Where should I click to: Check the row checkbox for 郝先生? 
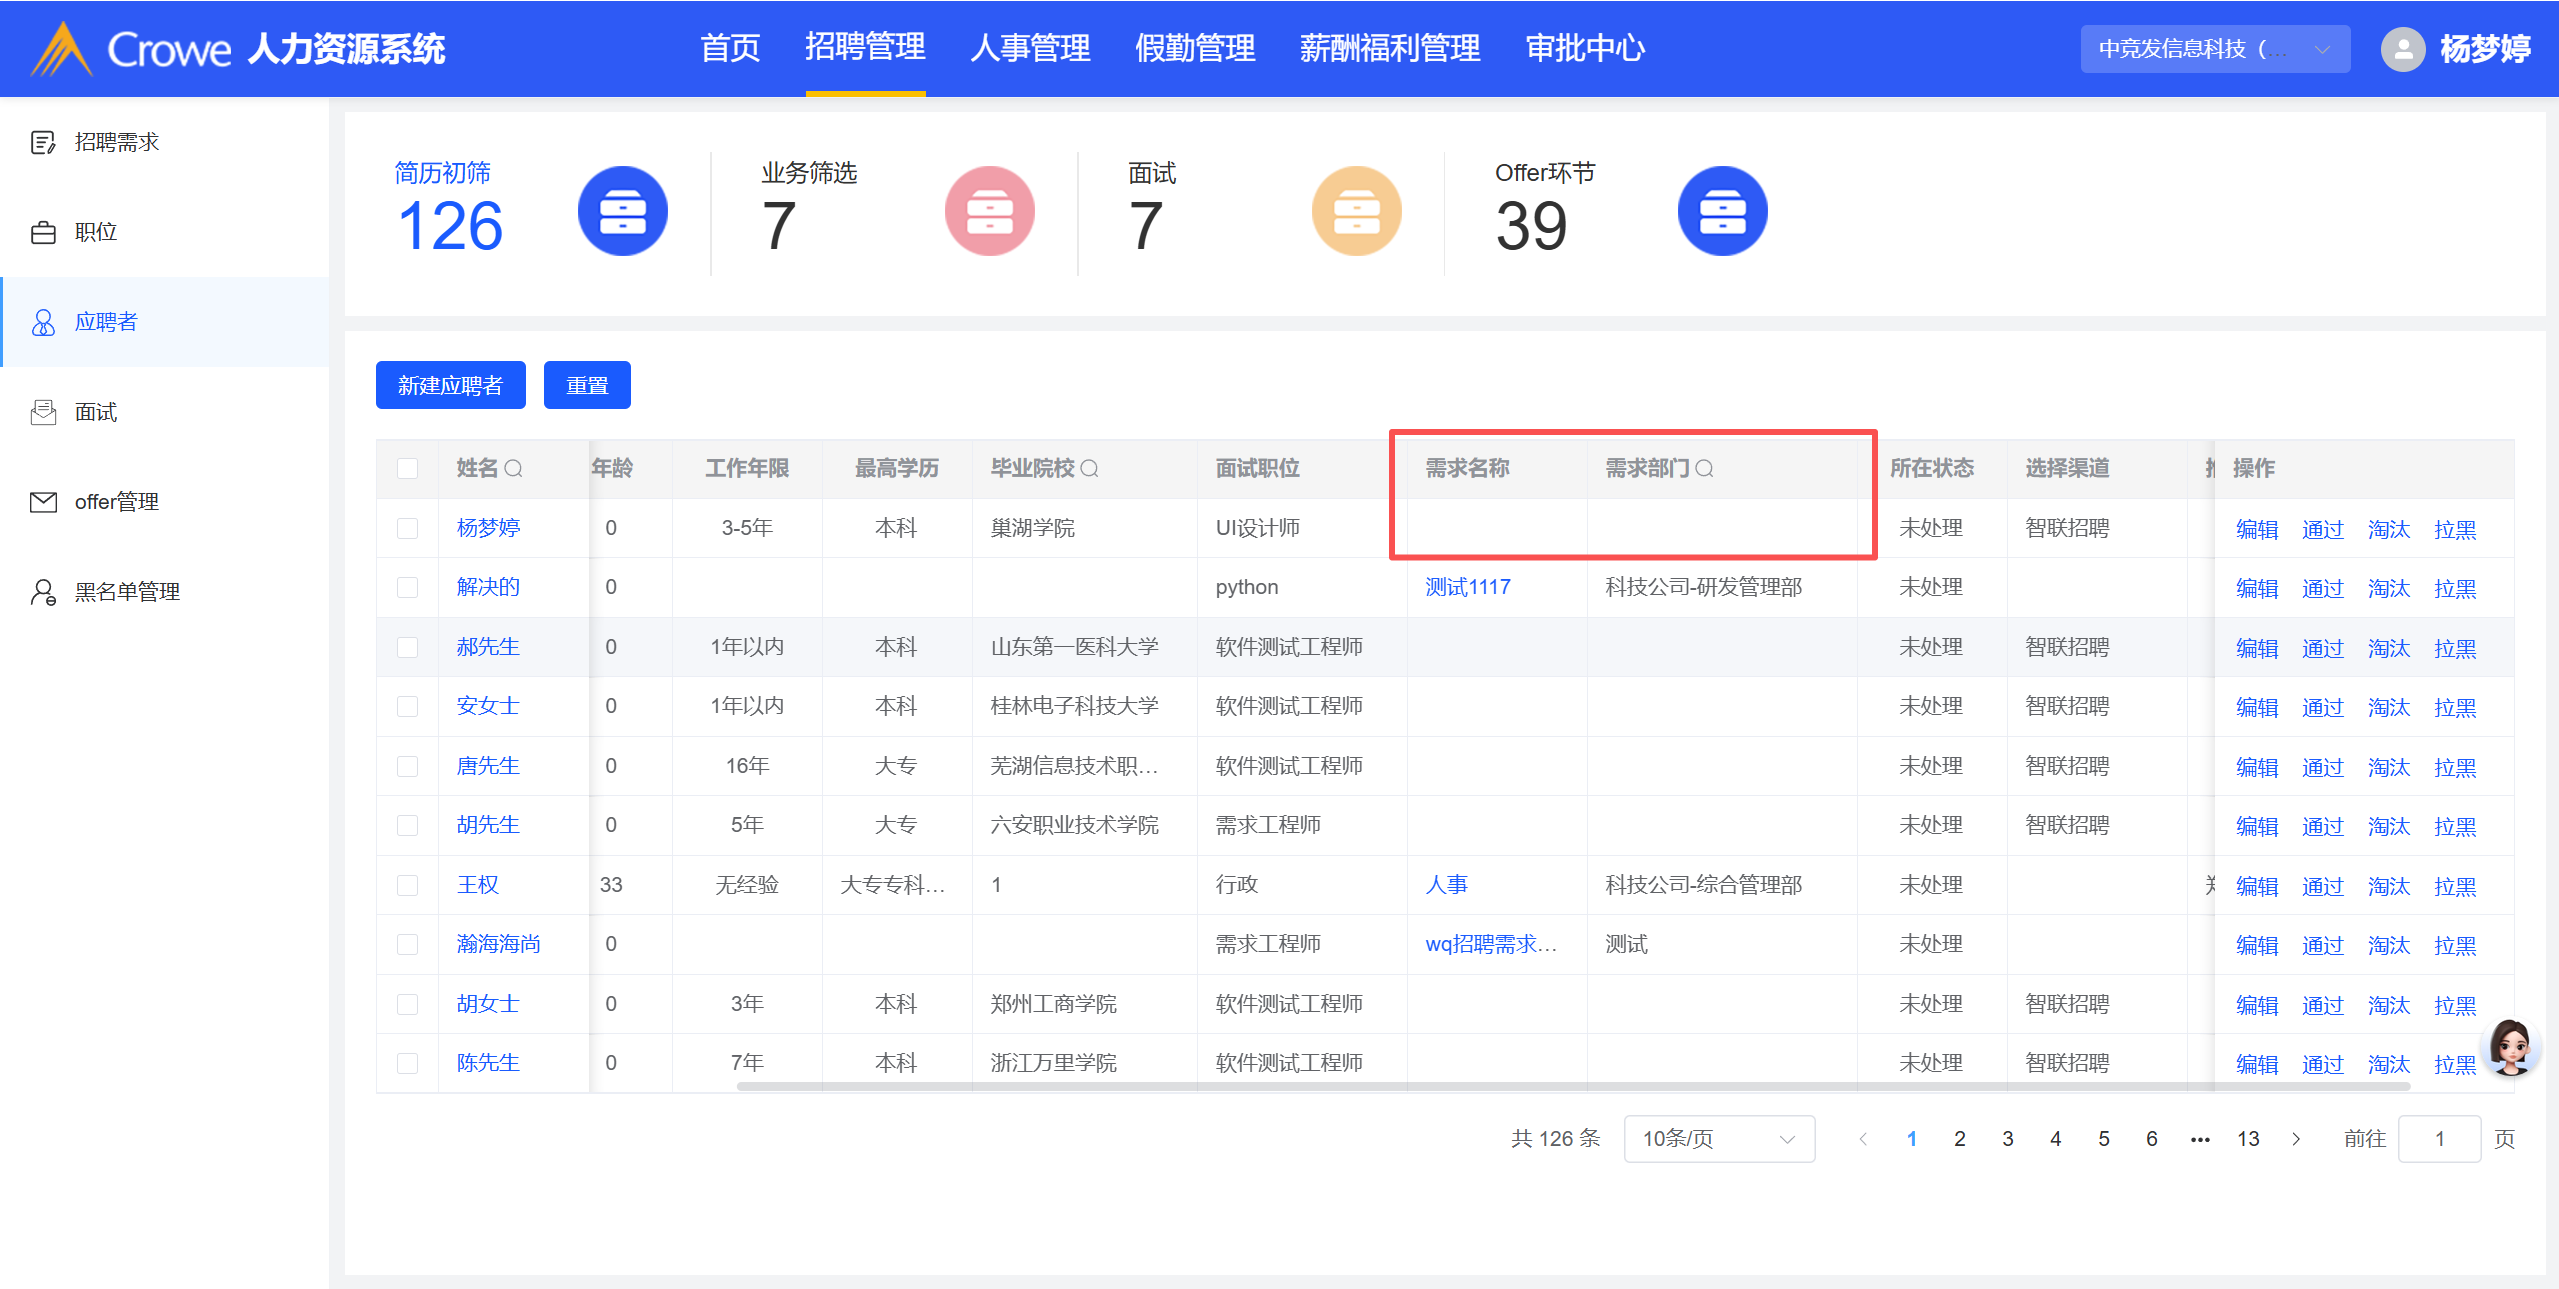[407, 648]
